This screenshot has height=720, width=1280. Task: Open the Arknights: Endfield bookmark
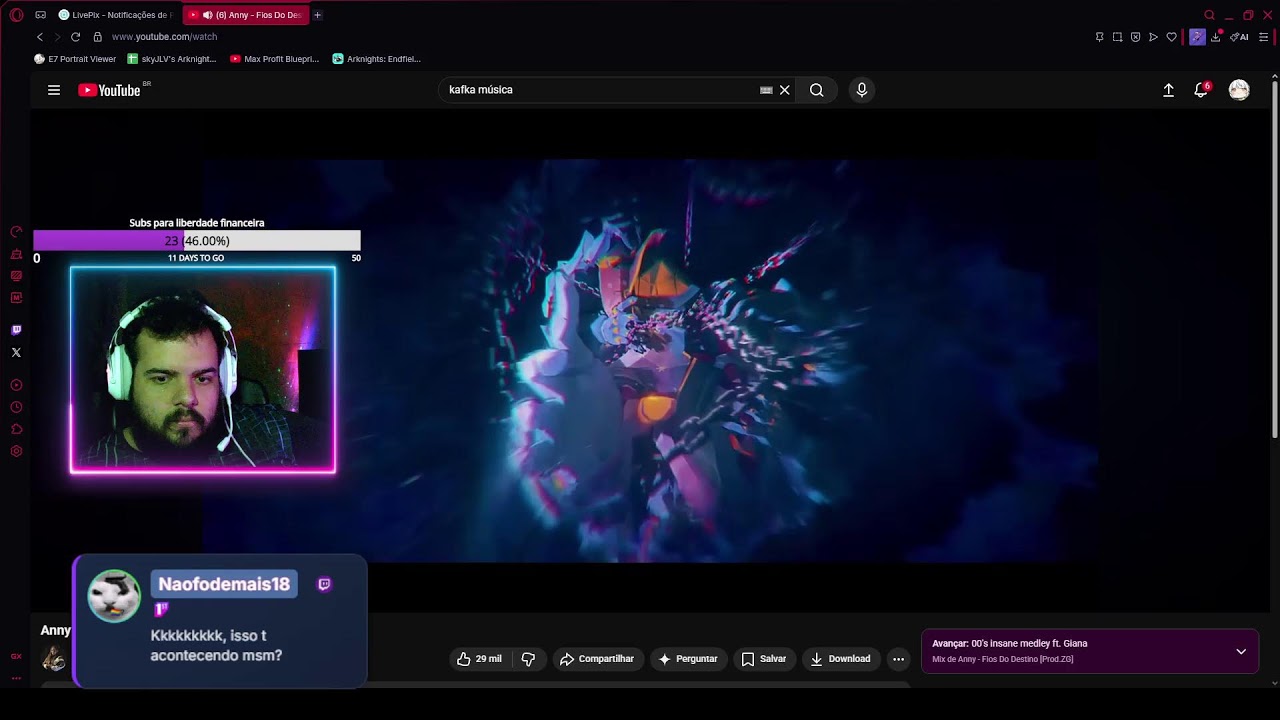pos(377,59)
